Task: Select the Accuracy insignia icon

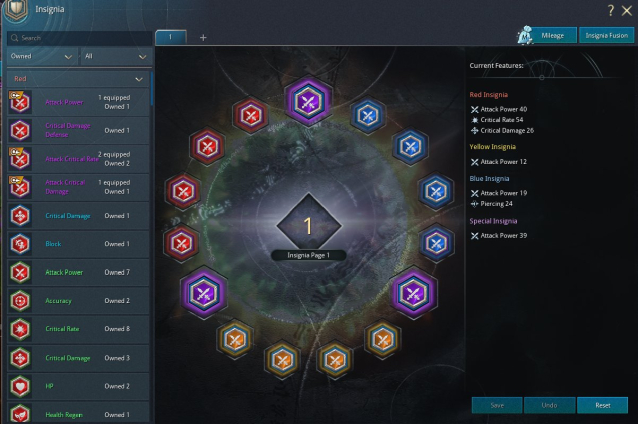Action: click(x=20, y=301)
